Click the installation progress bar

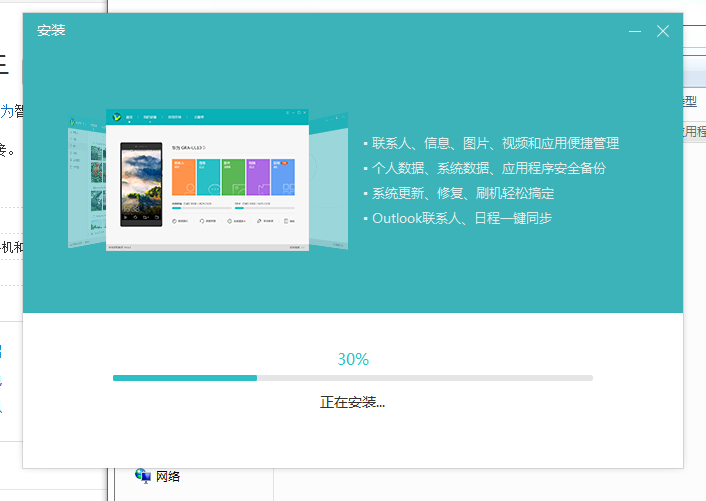tap(353, 378)
